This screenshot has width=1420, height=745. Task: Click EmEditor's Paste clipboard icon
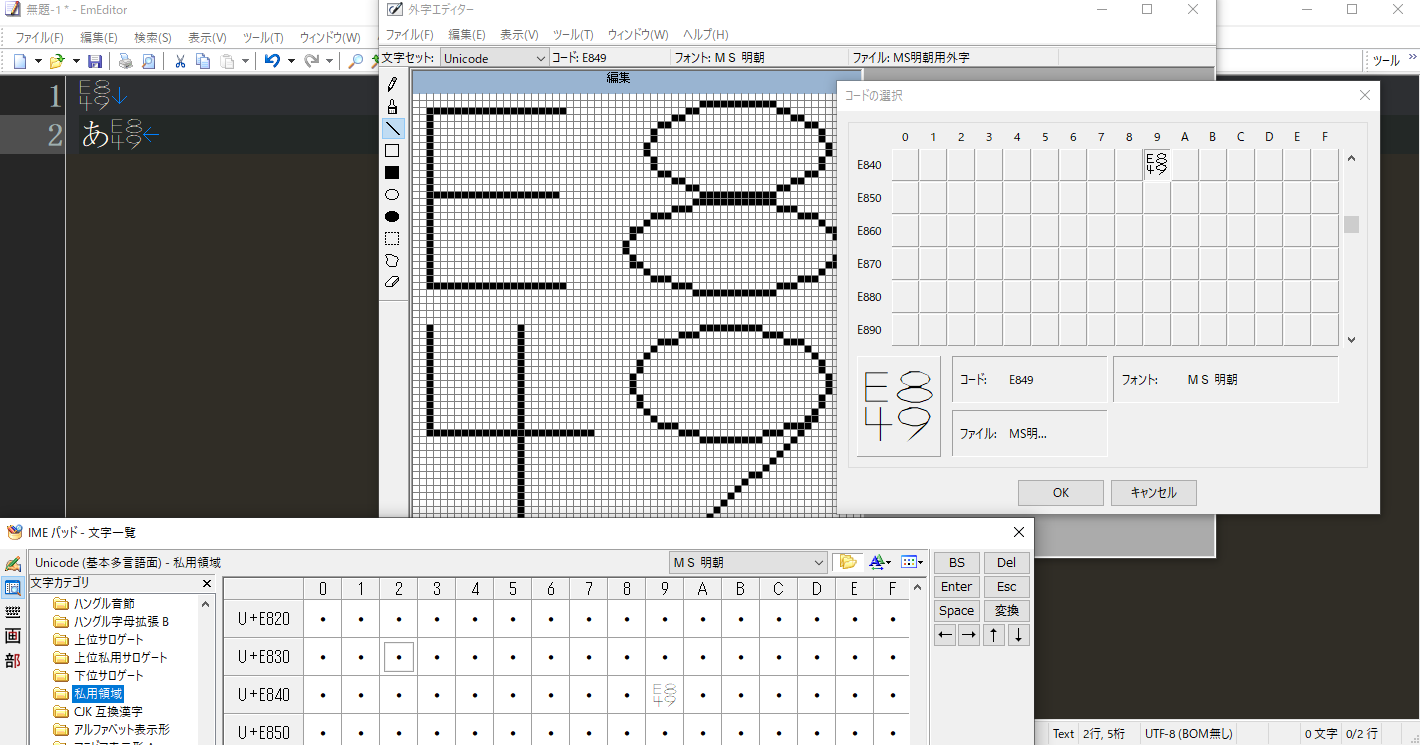[x=228, y=61]
